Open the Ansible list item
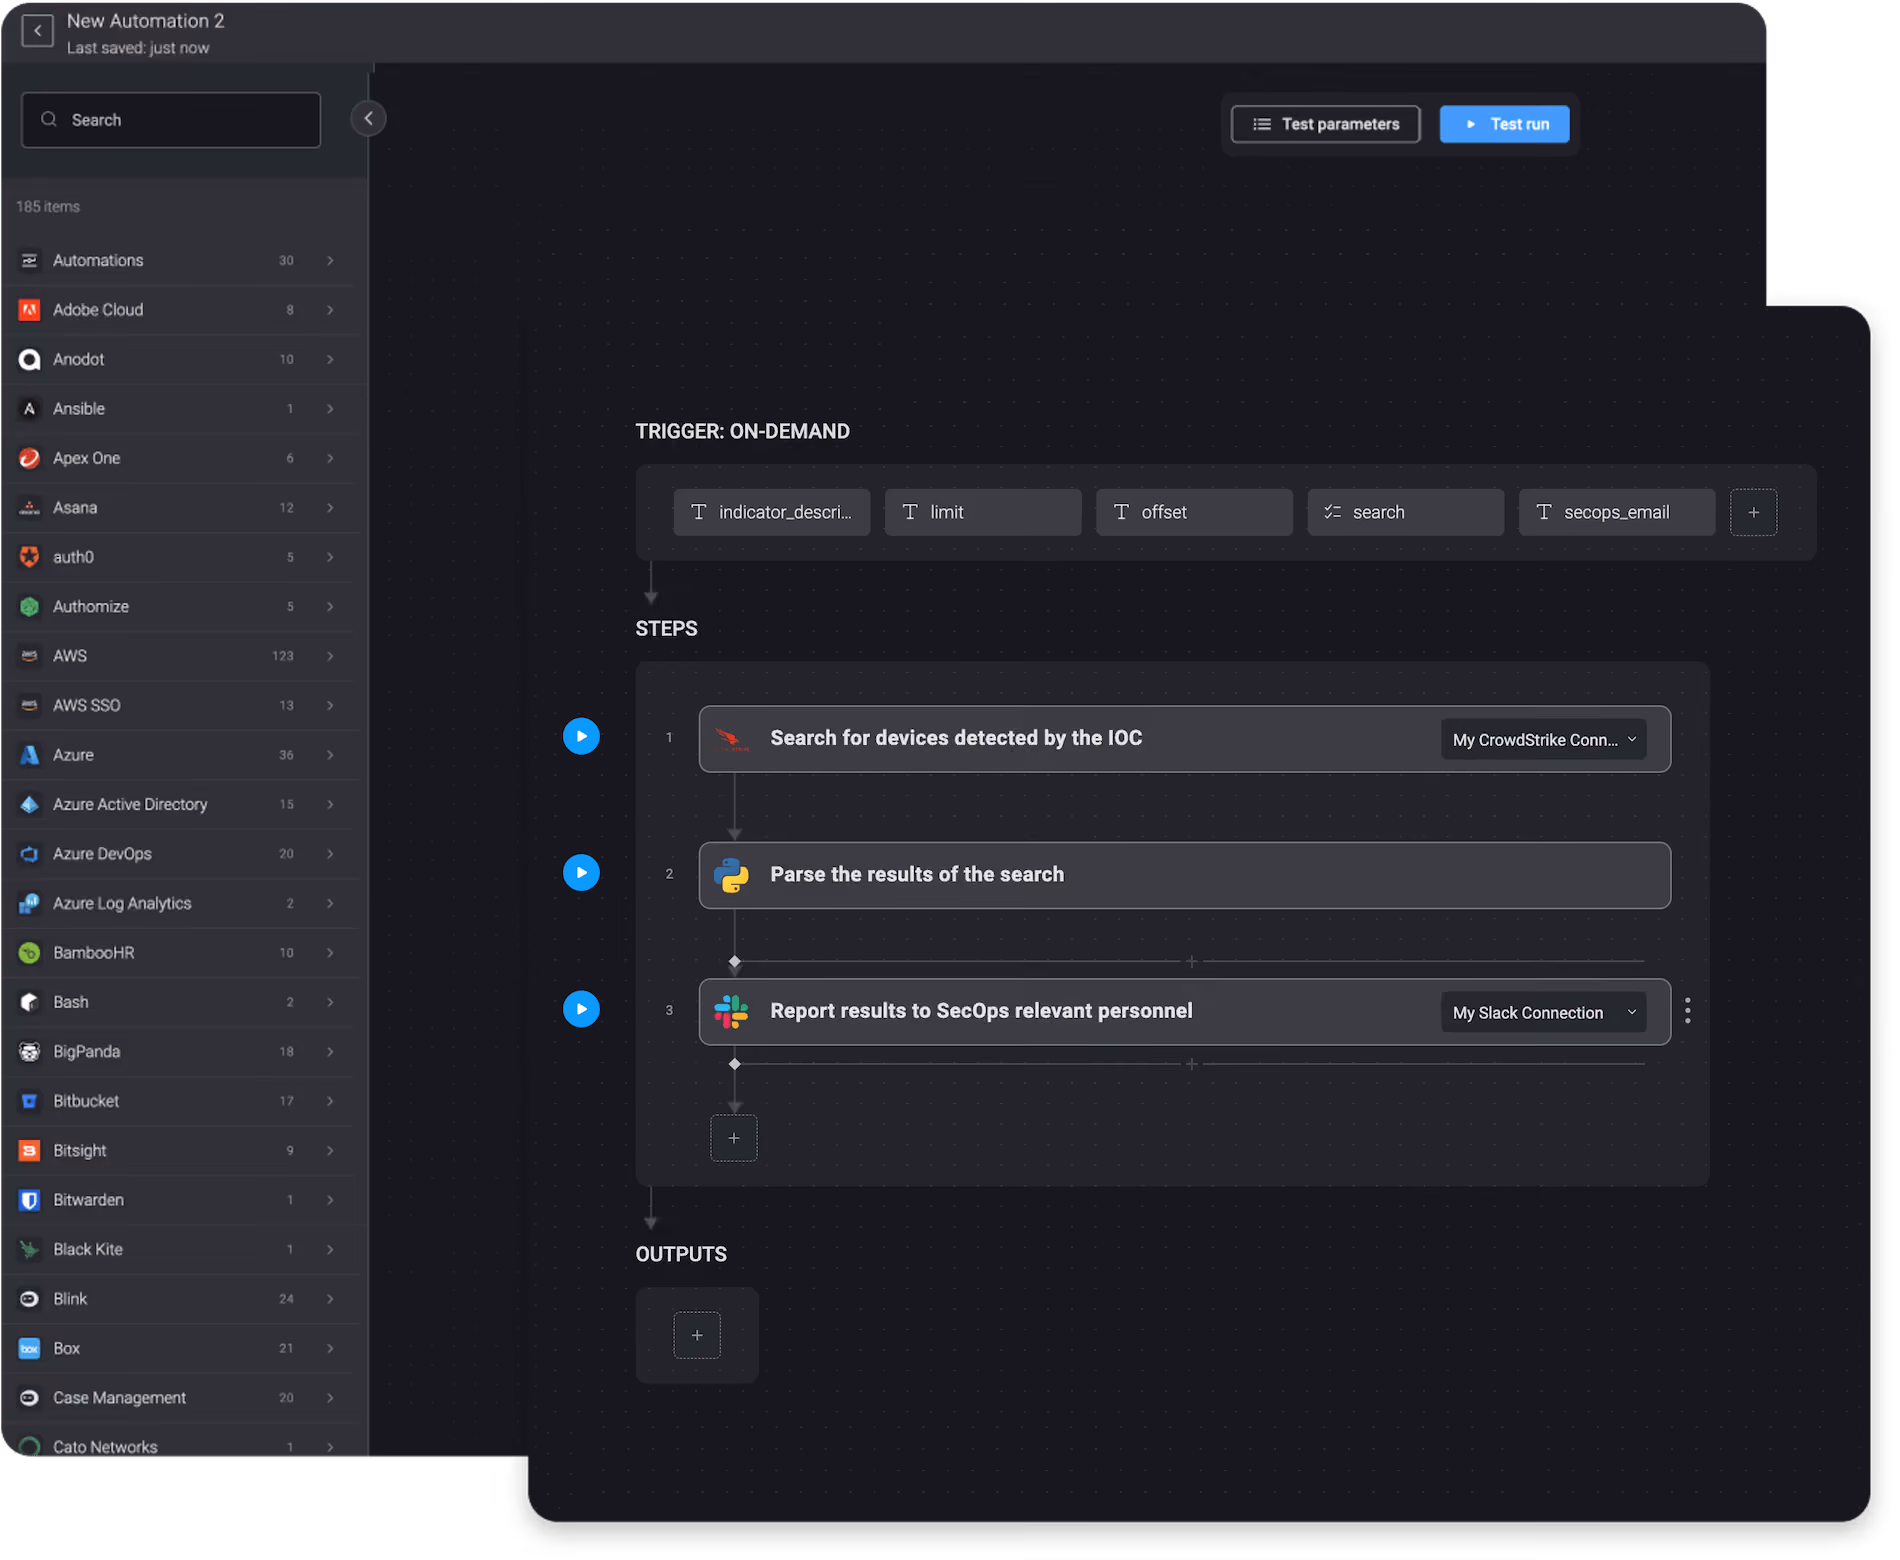Viewport: 1900px width, 1560px height. 180,409
